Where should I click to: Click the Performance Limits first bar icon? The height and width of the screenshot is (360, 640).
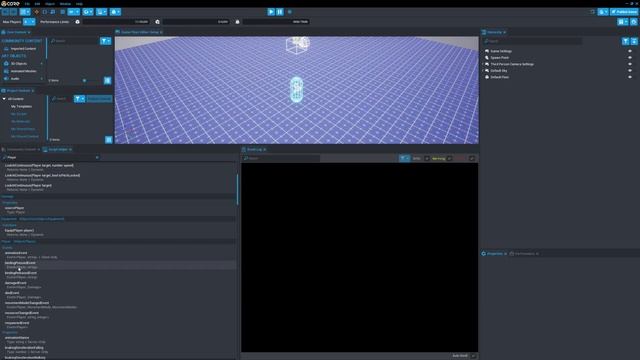tap(78, 22)
